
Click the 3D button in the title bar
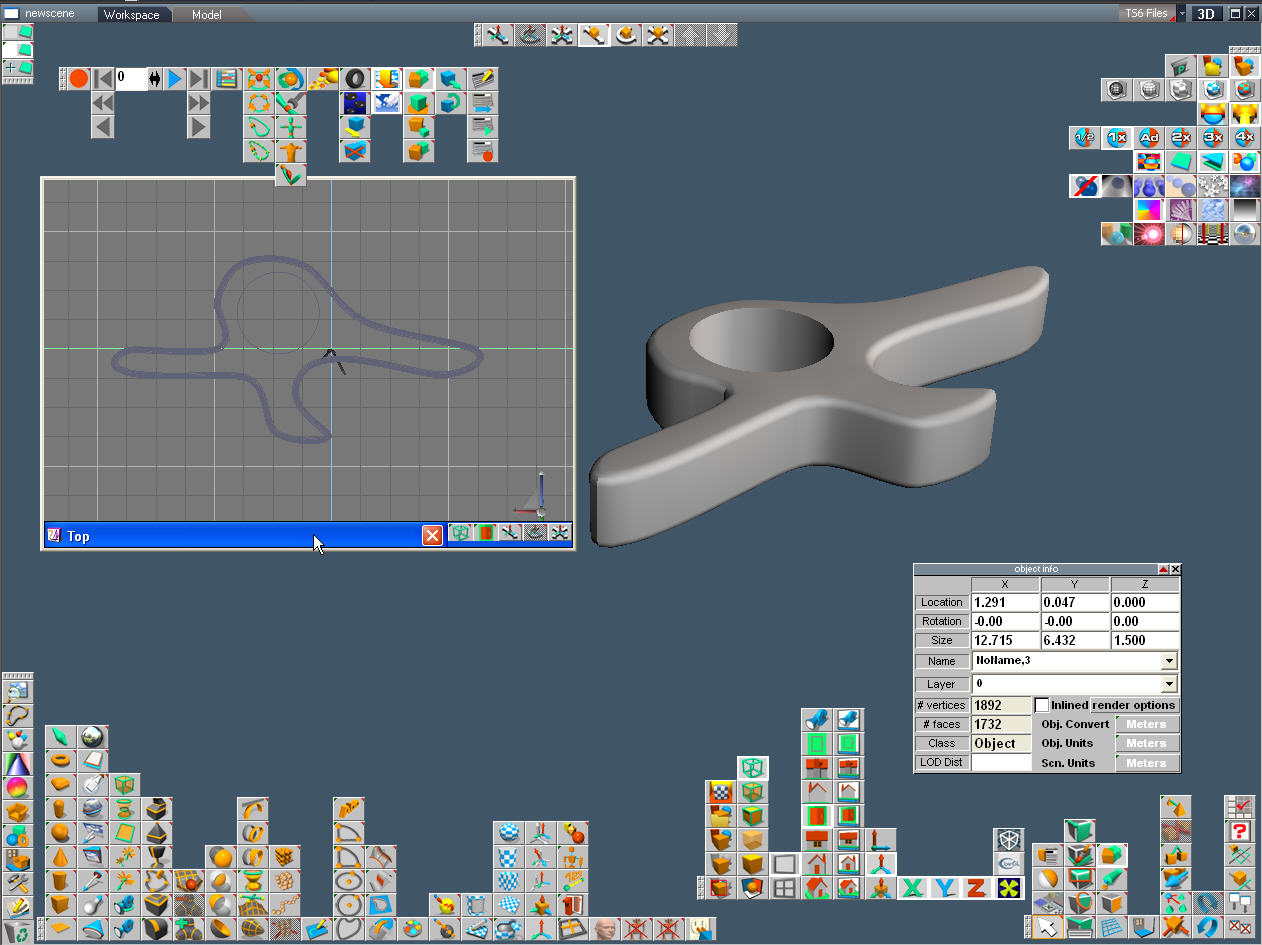(x=1207, y=14)
